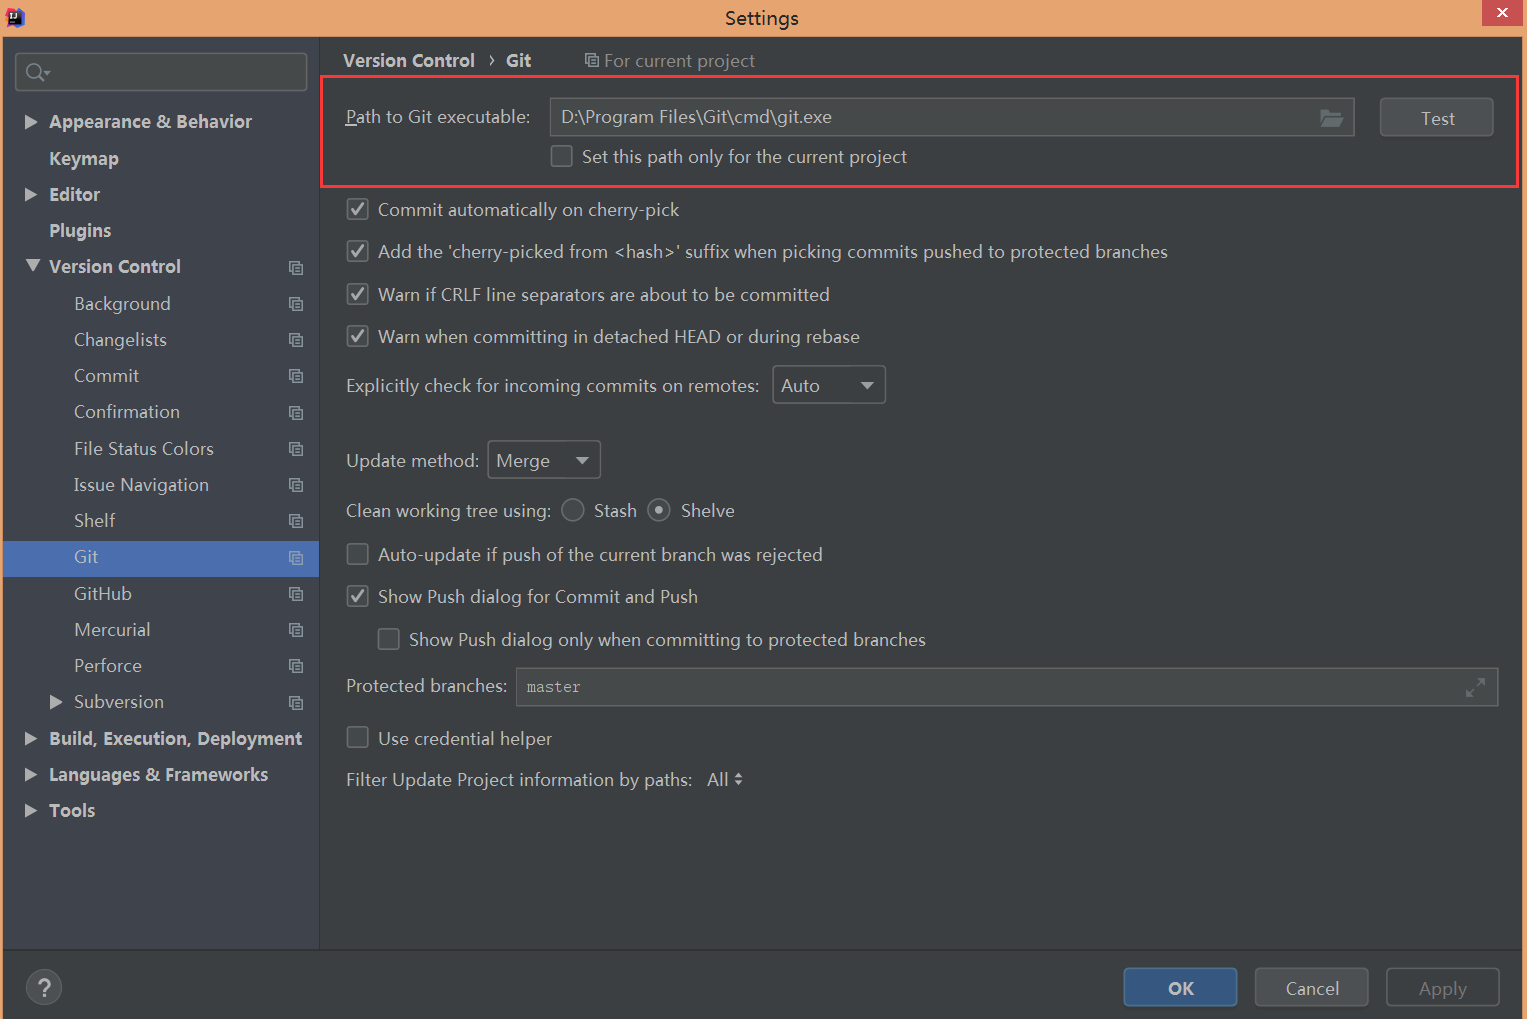Click project-level icon beside Mercurial

296,630
